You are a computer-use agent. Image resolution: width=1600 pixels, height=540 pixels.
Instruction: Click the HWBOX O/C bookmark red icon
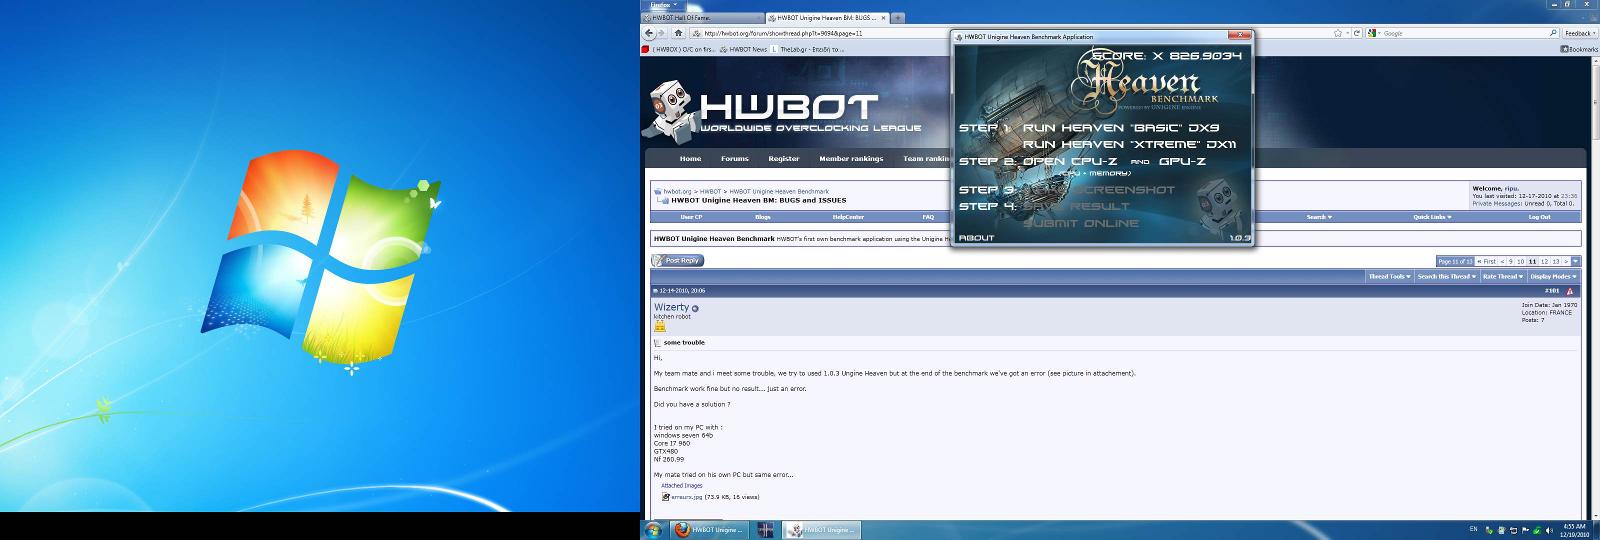[x=645, y=49]
